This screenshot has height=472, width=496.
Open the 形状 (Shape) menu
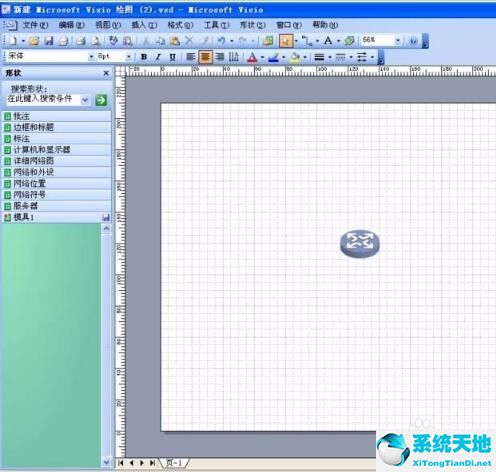coord(253,25)
